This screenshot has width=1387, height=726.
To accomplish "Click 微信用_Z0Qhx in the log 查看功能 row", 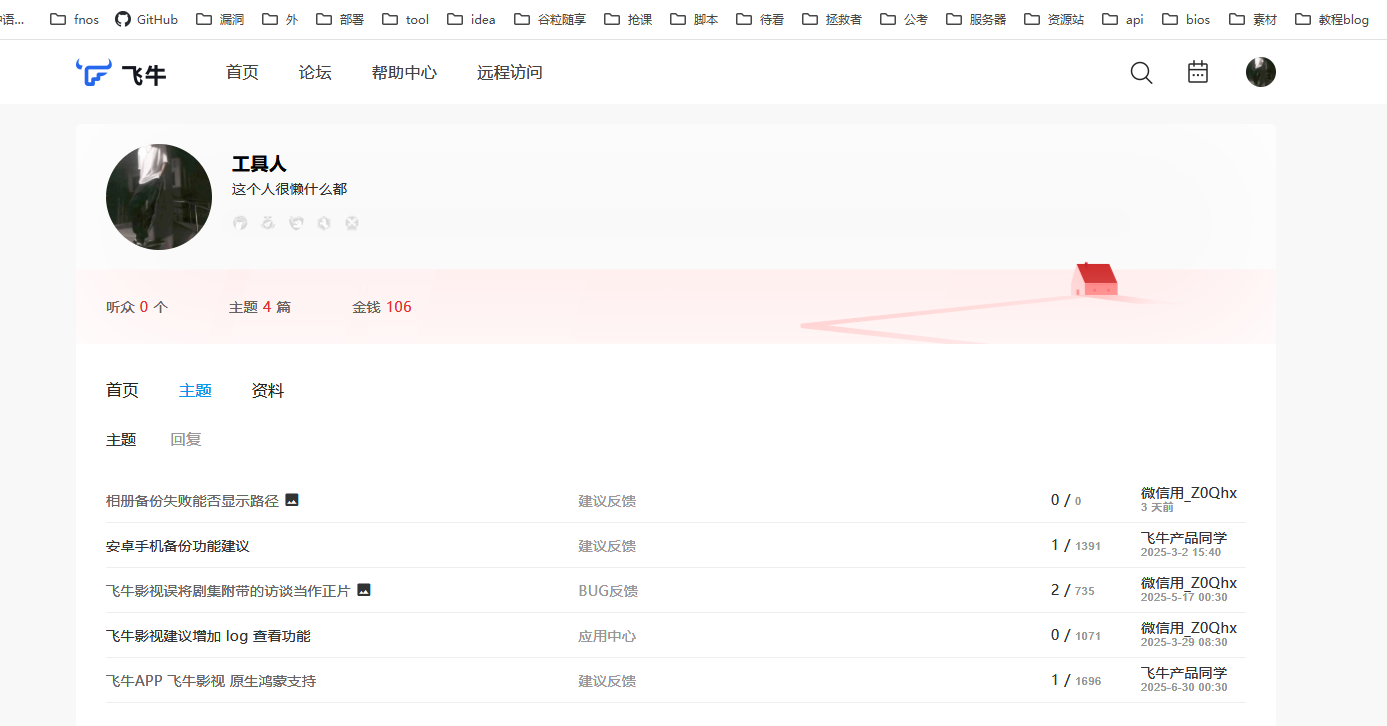I will 1189,628.
